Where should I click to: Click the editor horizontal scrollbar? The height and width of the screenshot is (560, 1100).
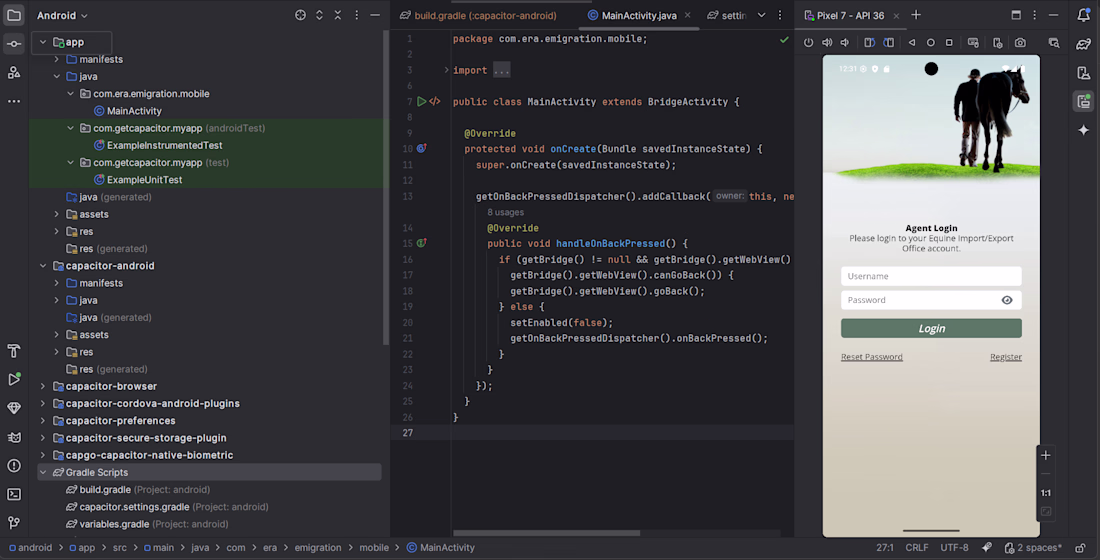point(546,533)
